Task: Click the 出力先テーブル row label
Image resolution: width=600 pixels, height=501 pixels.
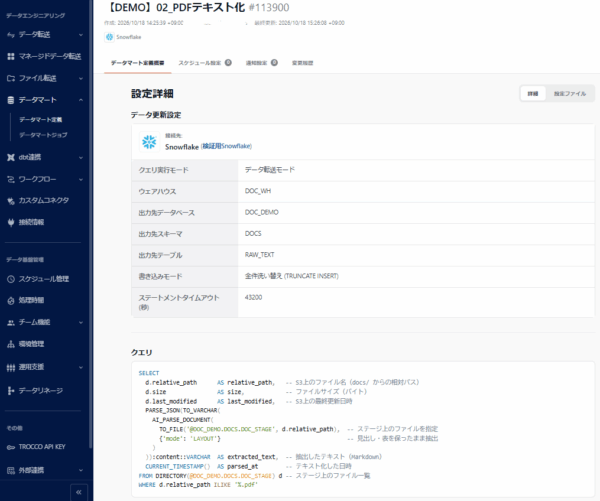Action: tap(160, 255)
